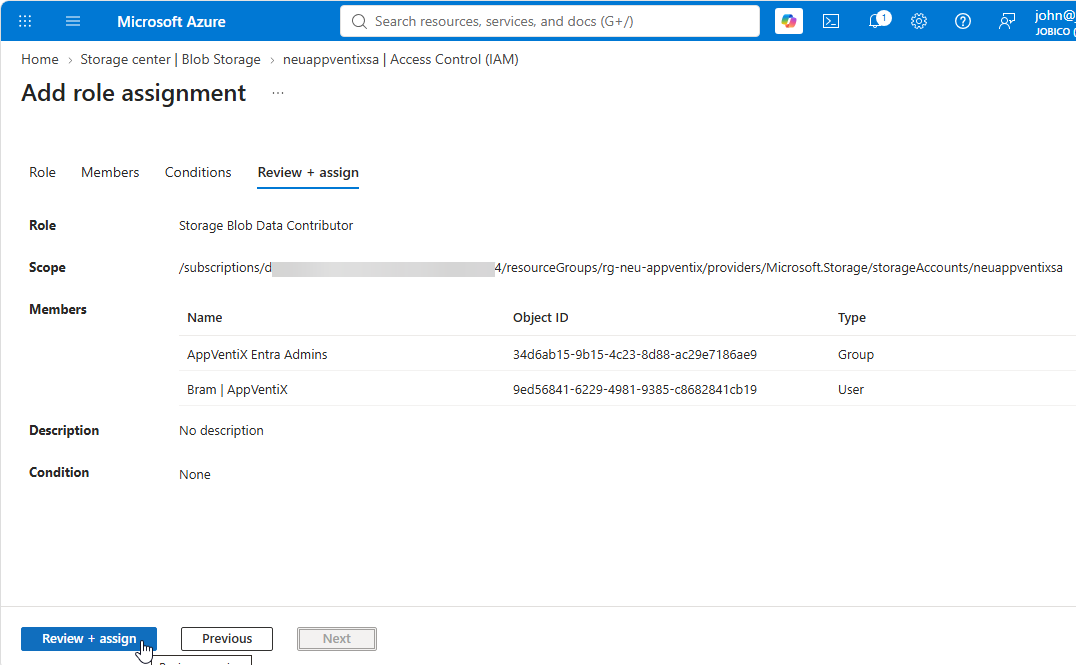Open the ellipsis menu beside Add role assignment

[277, 93]
